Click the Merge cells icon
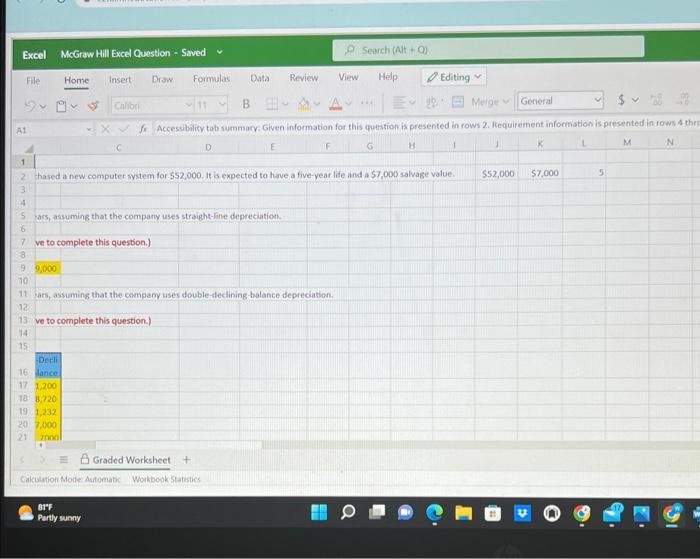 pos(458,102)
